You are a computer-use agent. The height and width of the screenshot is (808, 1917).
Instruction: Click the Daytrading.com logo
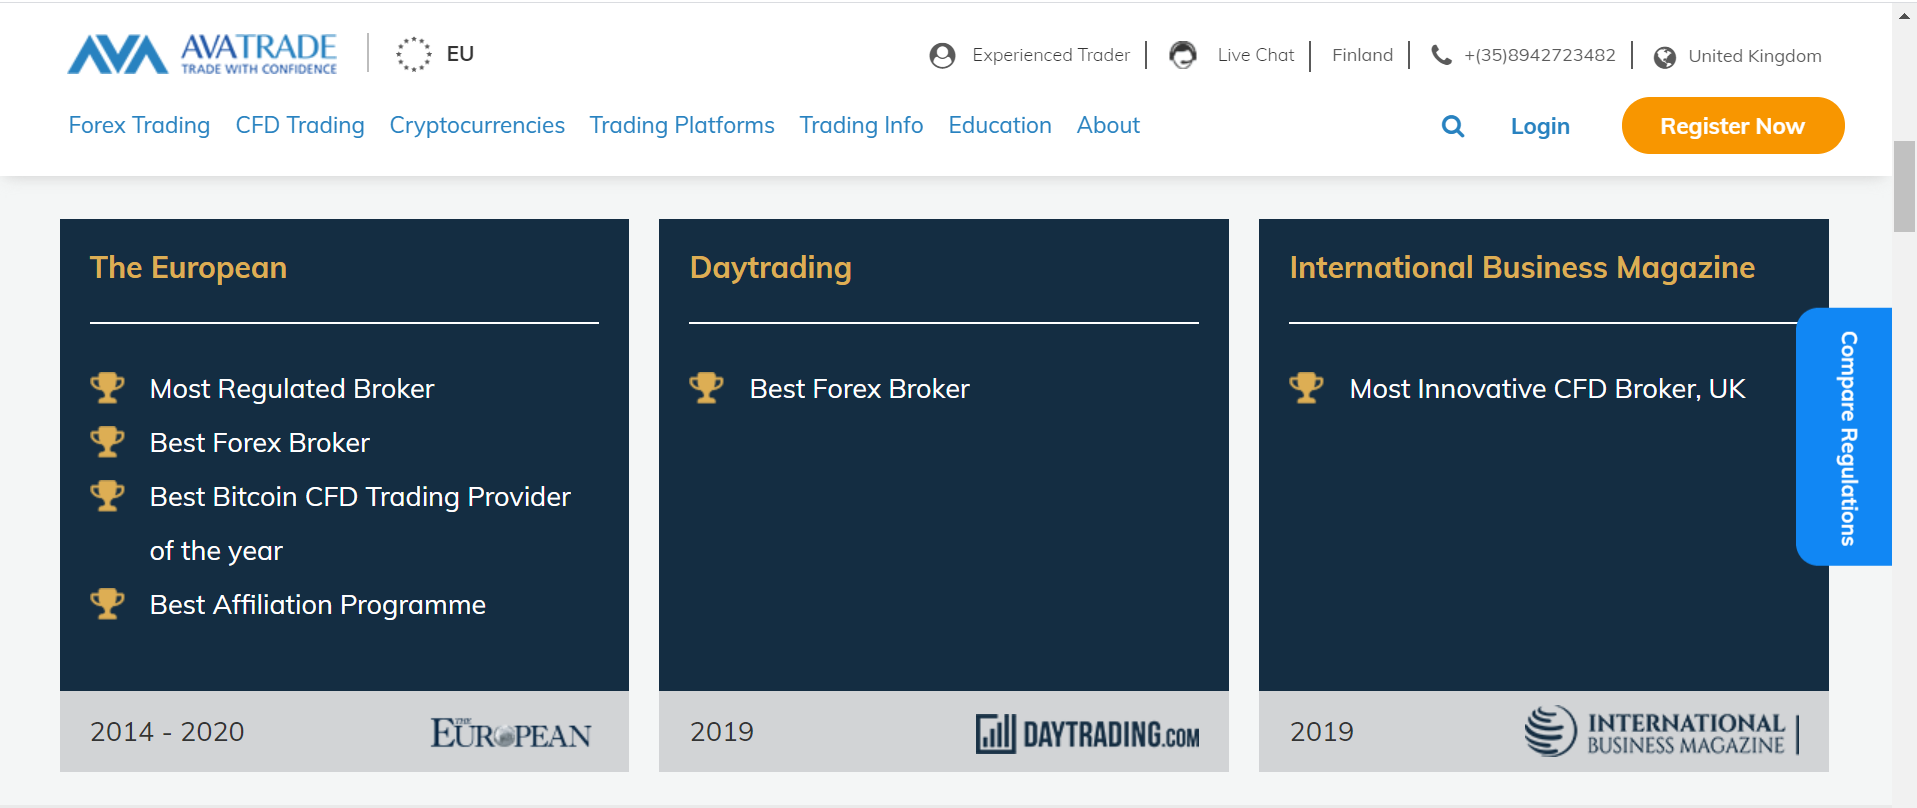tap(1088, 734)
